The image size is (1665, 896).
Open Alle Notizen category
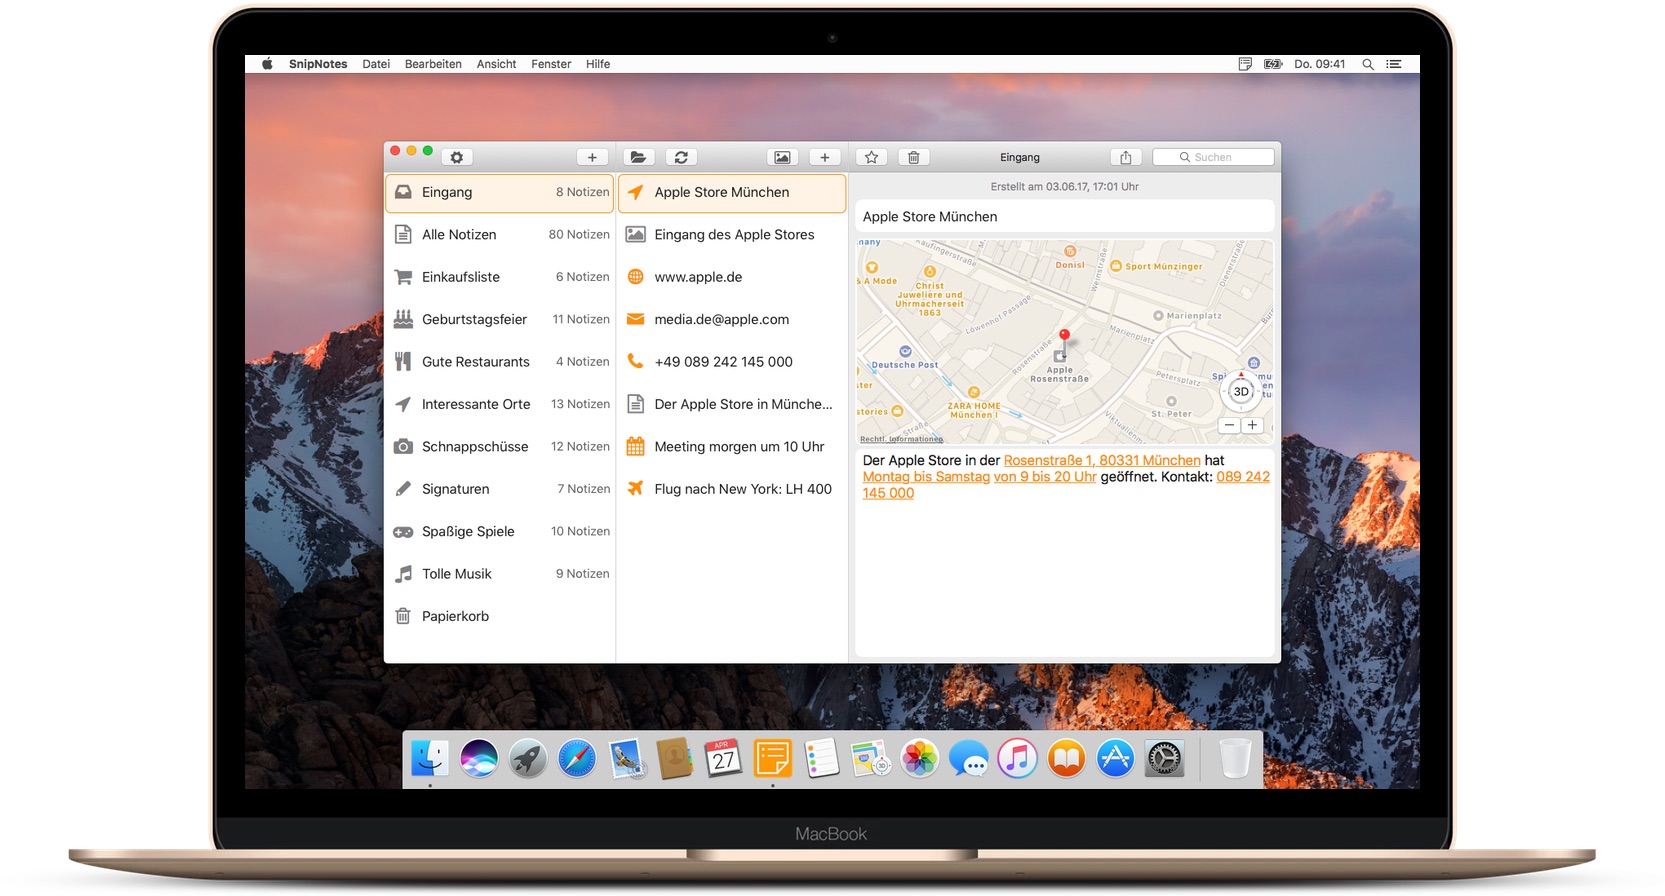pos(499,234)
